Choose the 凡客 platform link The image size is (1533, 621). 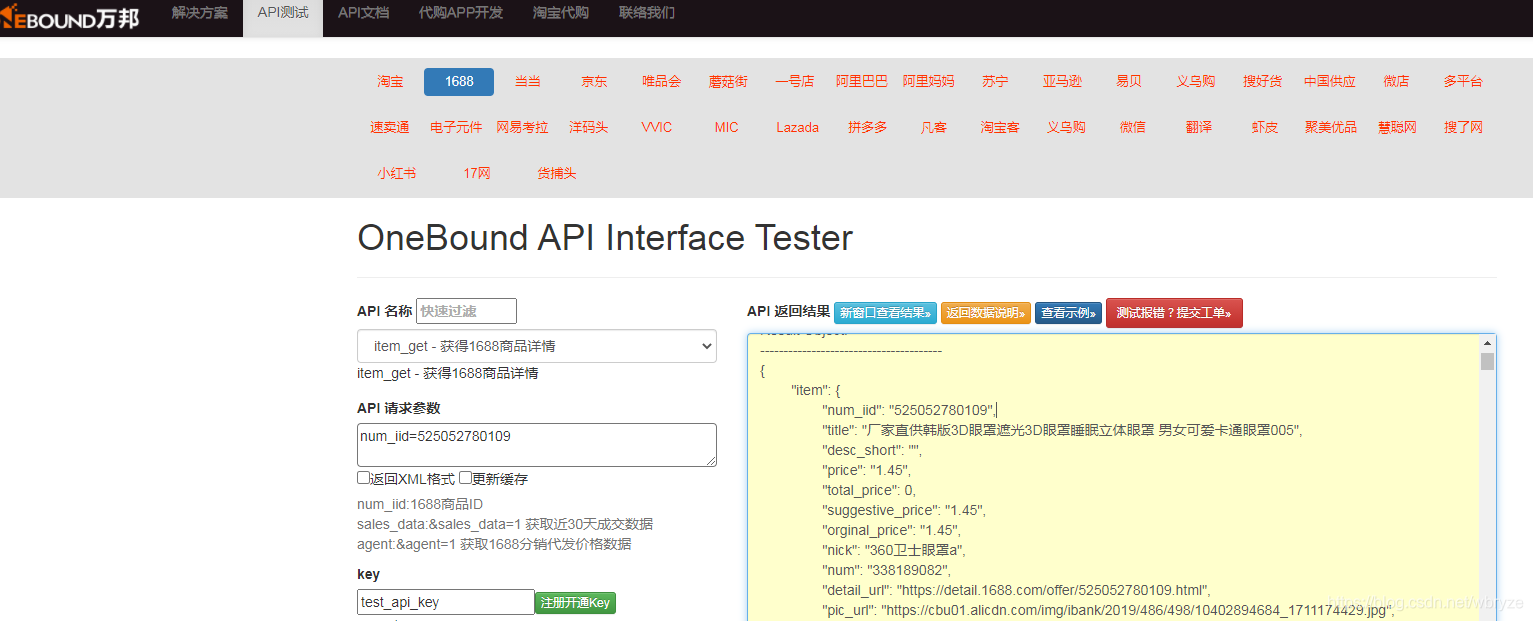tap(934, 128)
